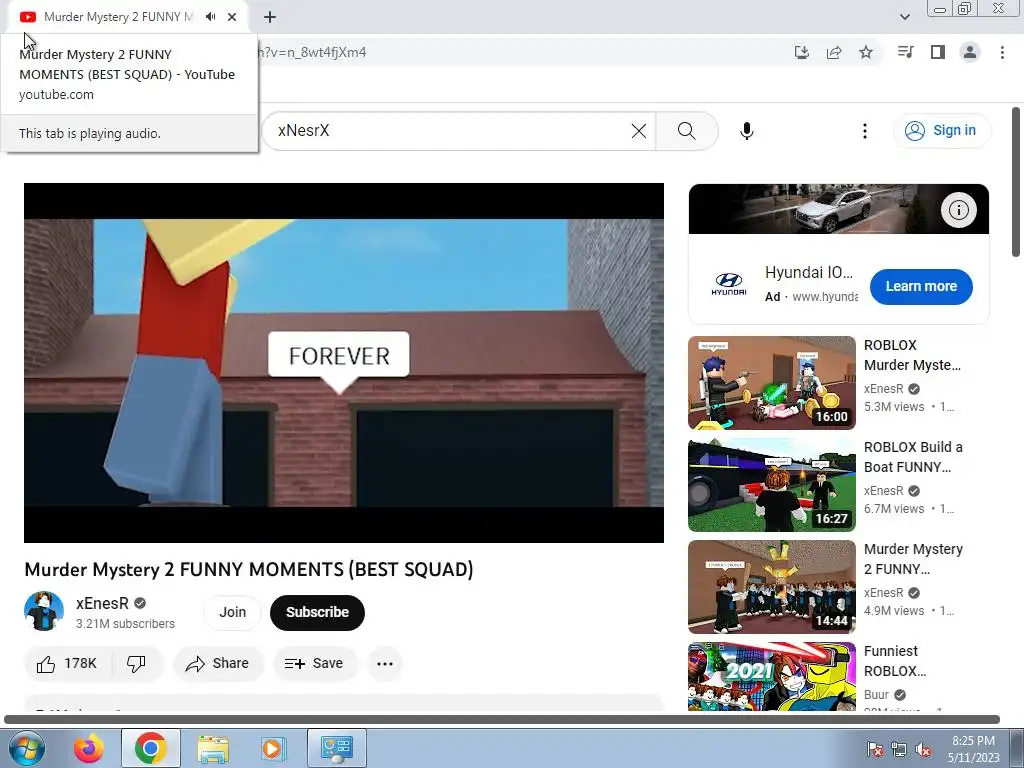This screenshot has width=1024, height=768.
Task: Open Windows Media Player from taskbar
Action: (x=272, y=748)
